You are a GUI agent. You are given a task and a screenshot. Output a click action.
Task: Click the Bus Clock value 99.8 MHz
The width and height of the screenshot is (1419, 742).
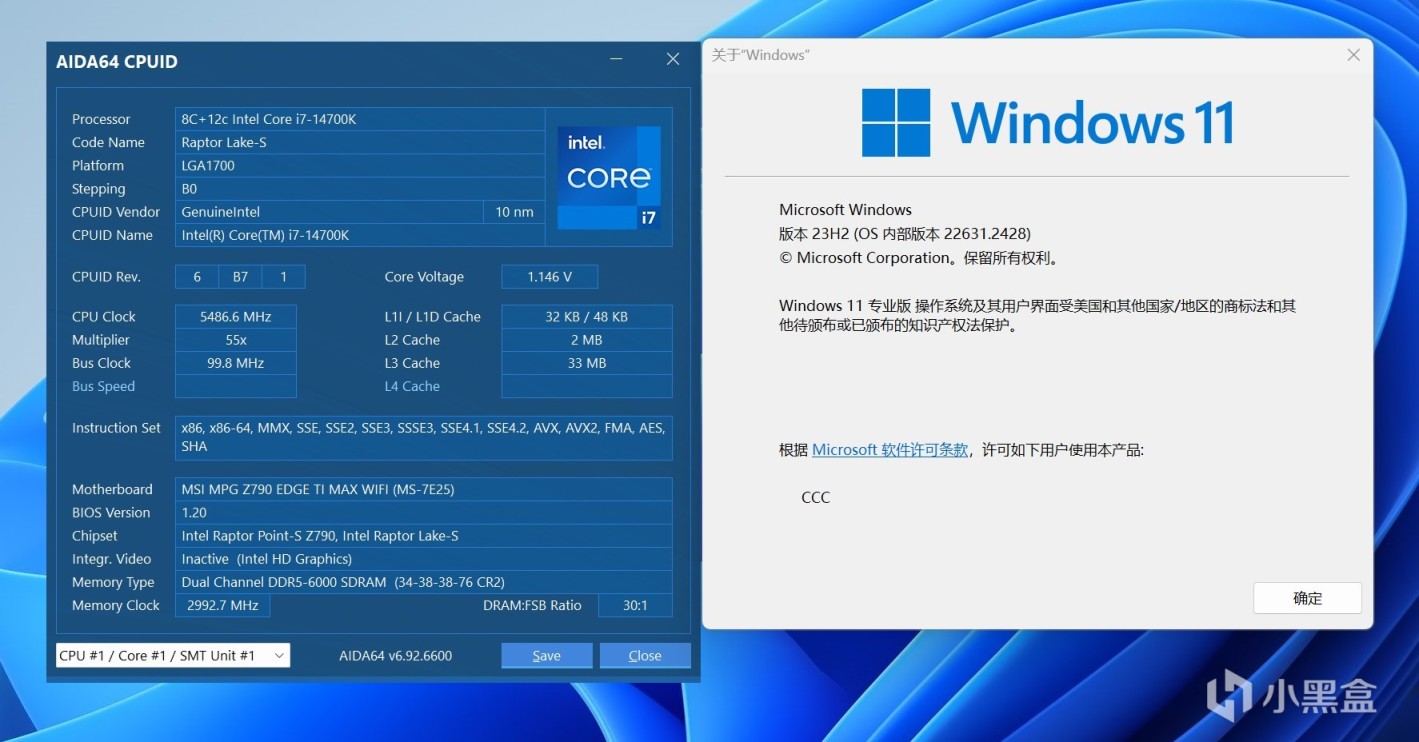[236, 363]
